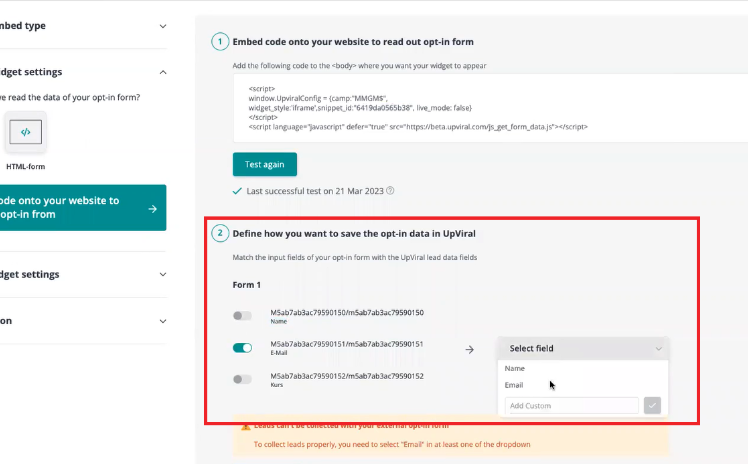Viewport: 748px width, 464px height.
Task: Click the Form 1 heading
Action: coord(247,285)
